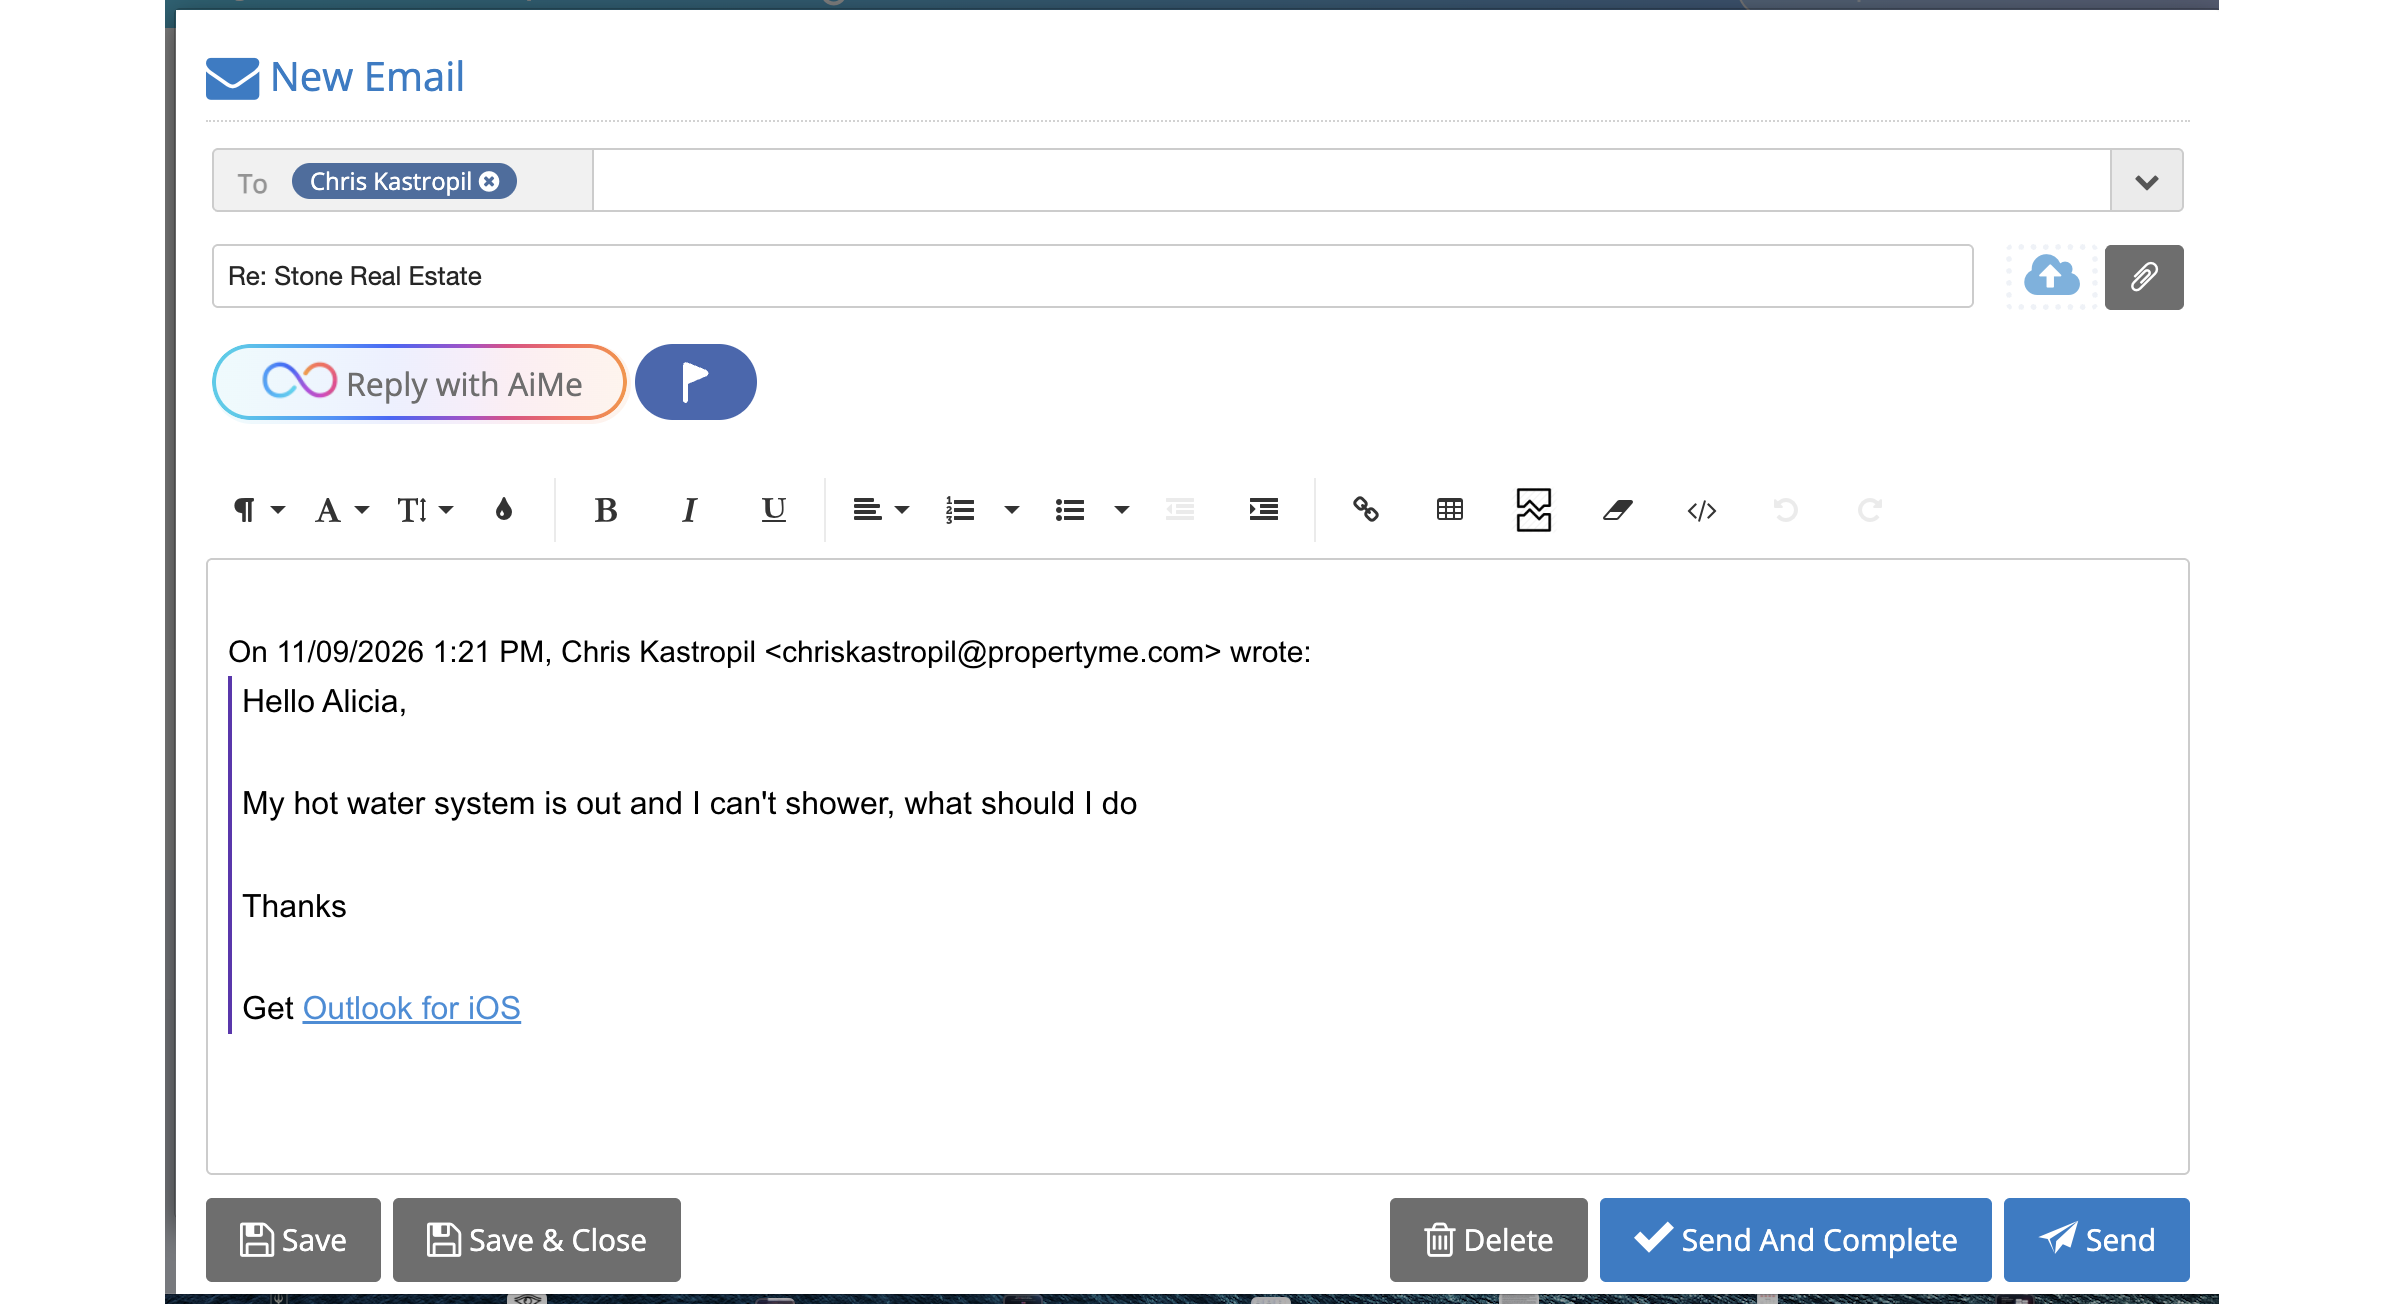Insert an image into the email
This screenshot has width=2384, height=1304.
1534,510
